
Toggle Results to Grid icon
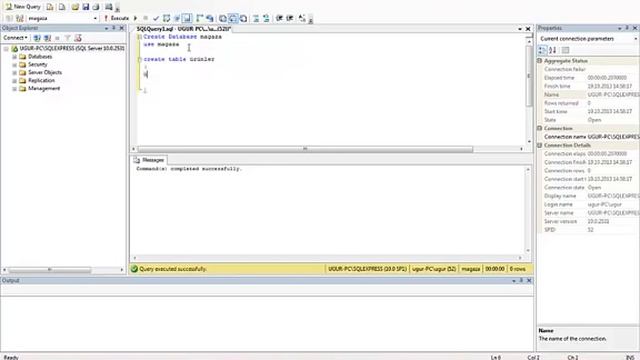[x=233, y=18]
